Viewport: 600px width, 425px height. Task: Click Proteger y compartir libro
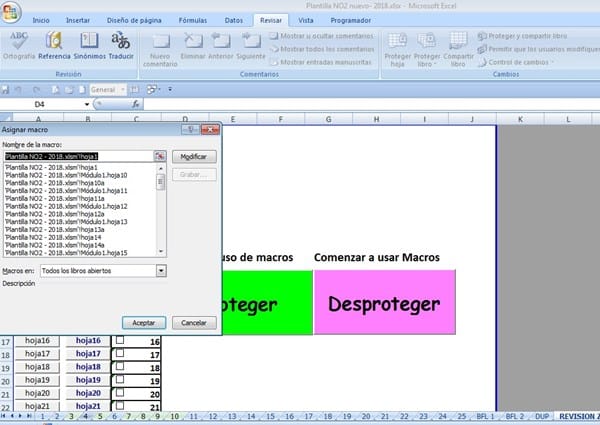(522, 36)
